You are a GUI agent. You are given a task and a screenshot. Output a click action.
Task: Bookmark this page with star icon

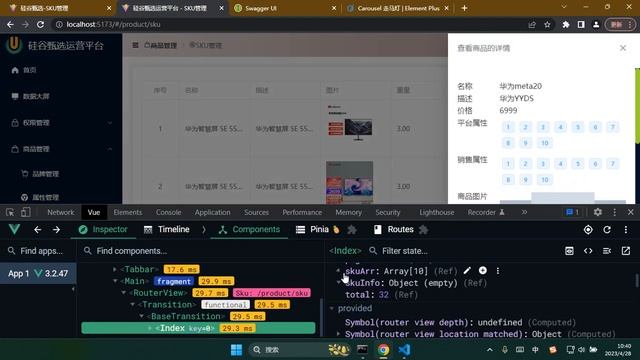click(x=547, y=24)
